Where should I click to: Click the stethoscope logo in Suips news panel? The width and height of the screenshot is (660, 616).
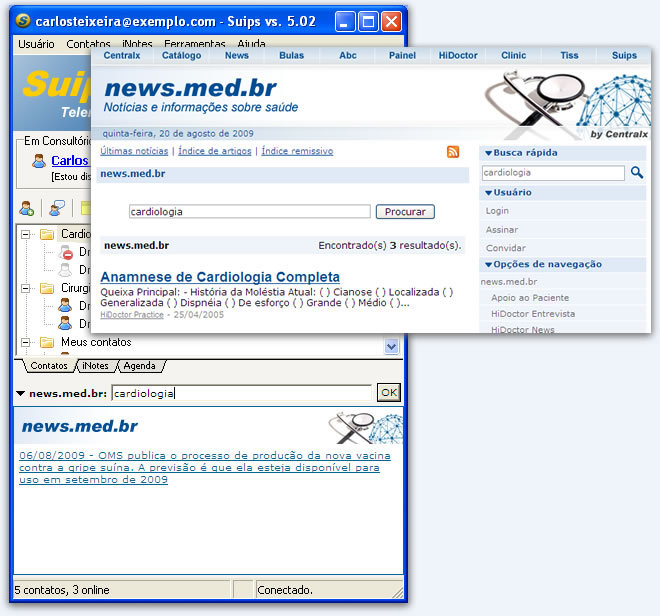coord(365,428)
